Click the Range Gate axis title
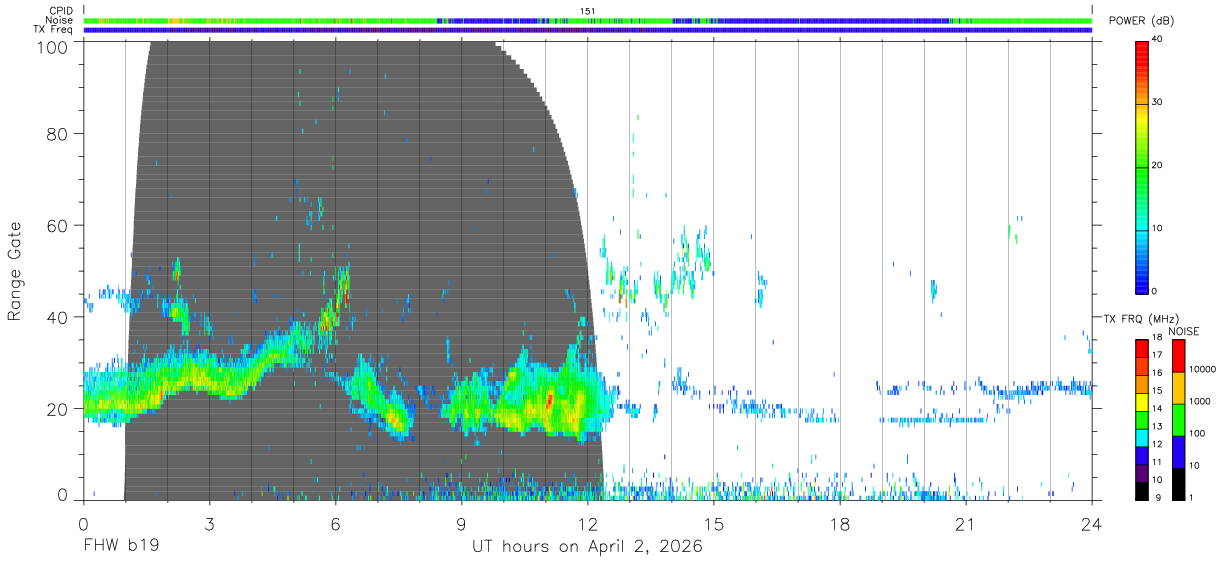1228x567 pixels. tap(15, 271)
